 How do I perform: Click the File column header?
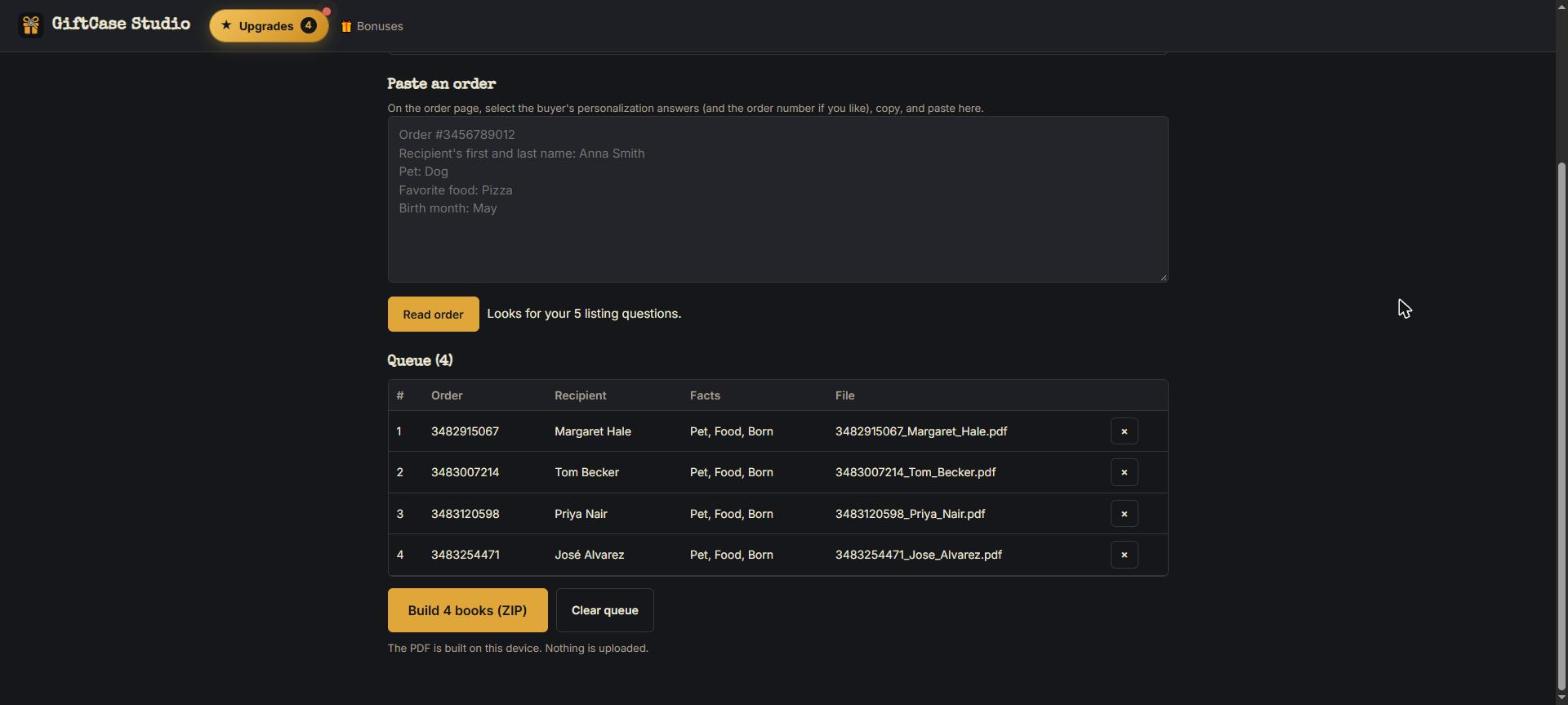pyautogui.click(x=844, y=395)
